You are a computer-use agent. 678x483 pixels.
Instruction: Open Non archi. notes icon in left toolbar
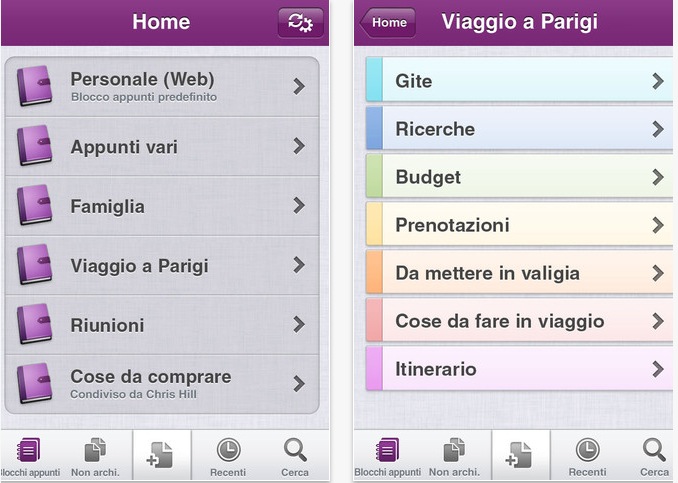(95, 450)
